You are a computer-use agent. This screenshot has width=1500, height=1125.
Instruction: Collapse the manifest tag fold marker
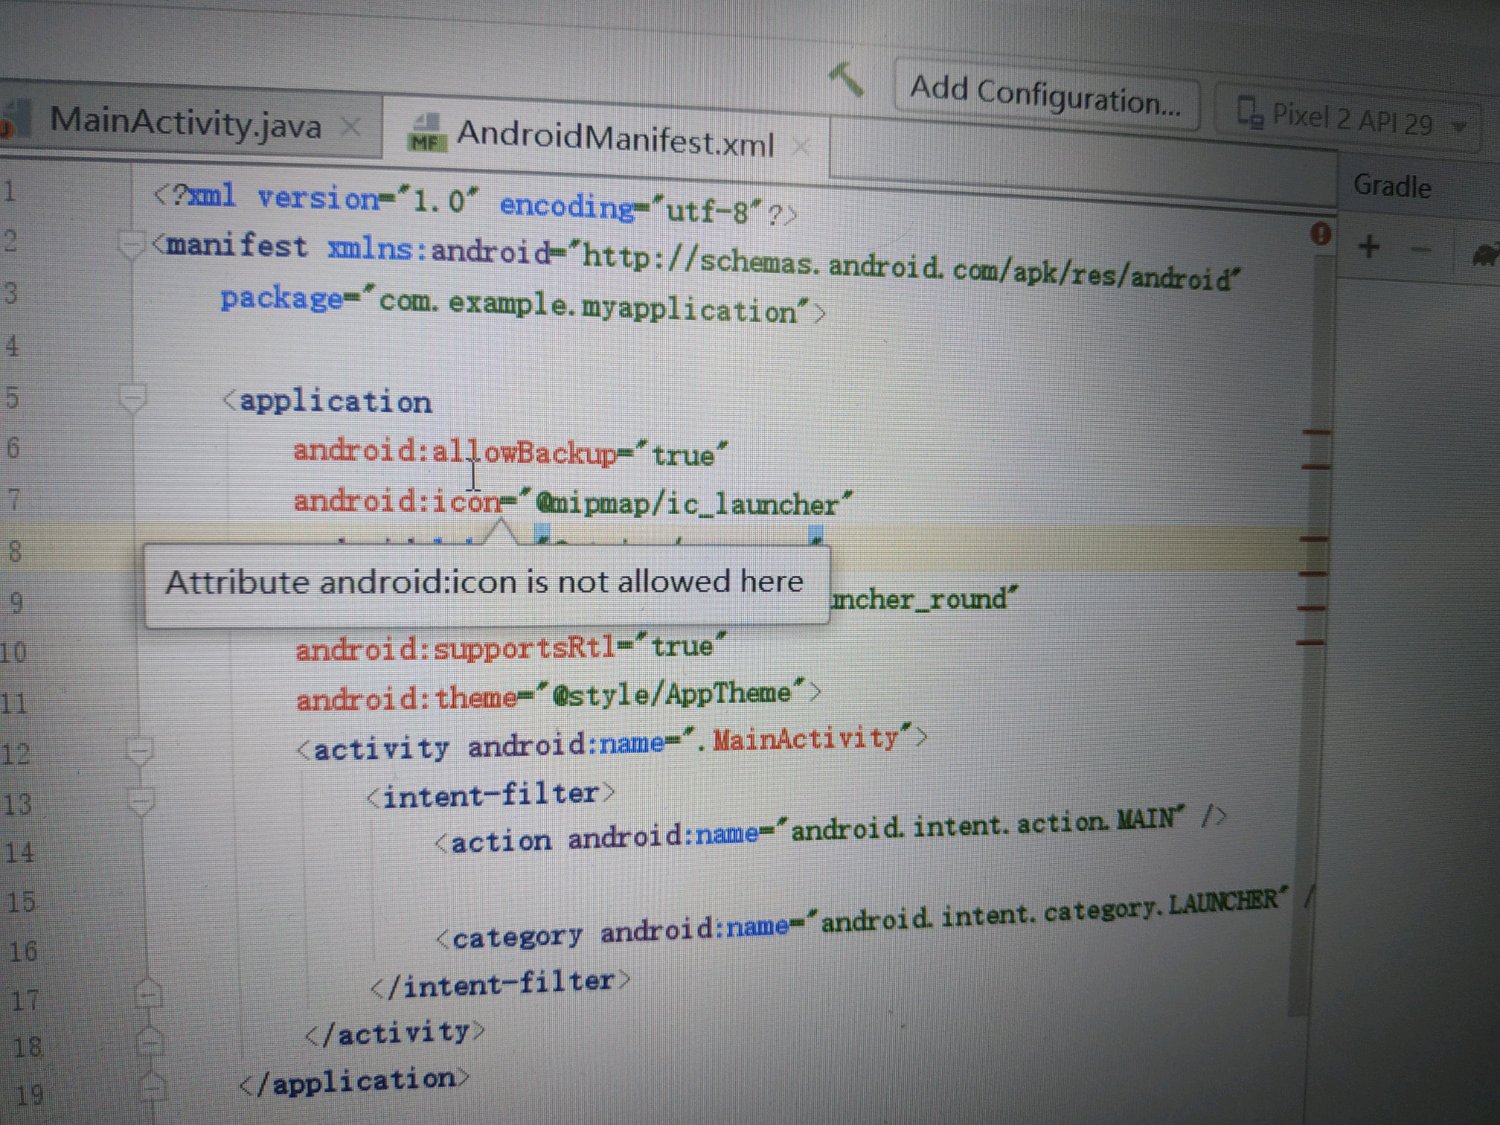point(130,243)
